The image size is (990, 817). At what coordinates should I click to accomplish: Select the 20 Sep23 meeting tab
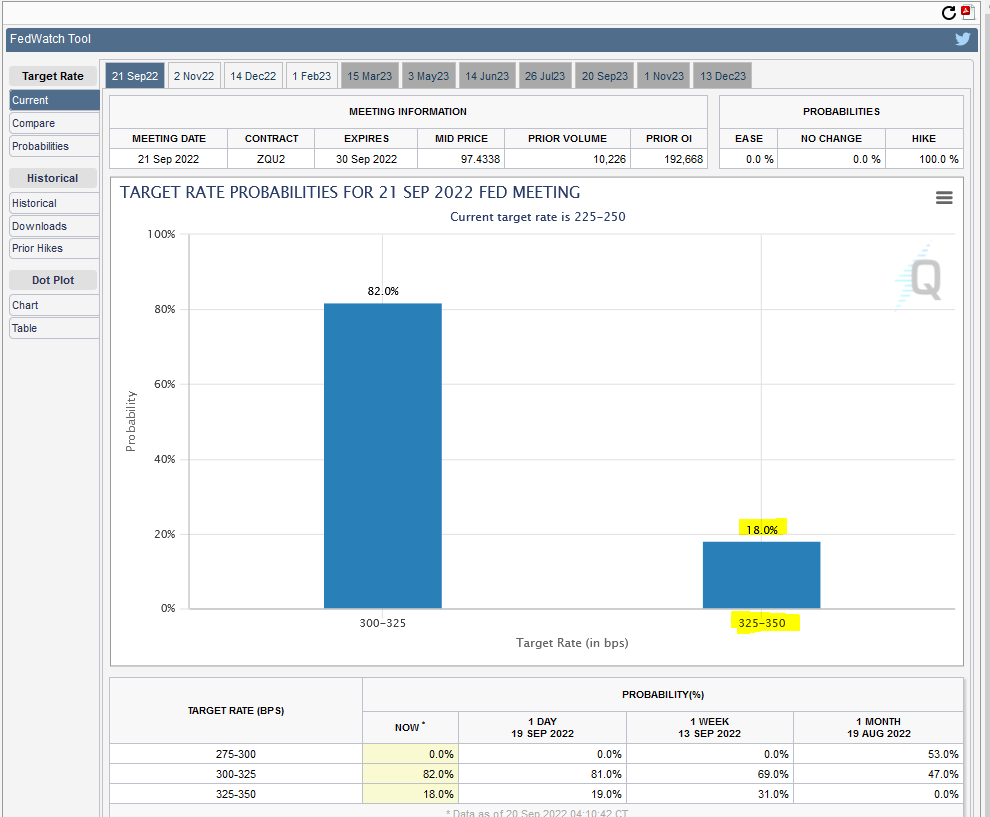point(604,76)
